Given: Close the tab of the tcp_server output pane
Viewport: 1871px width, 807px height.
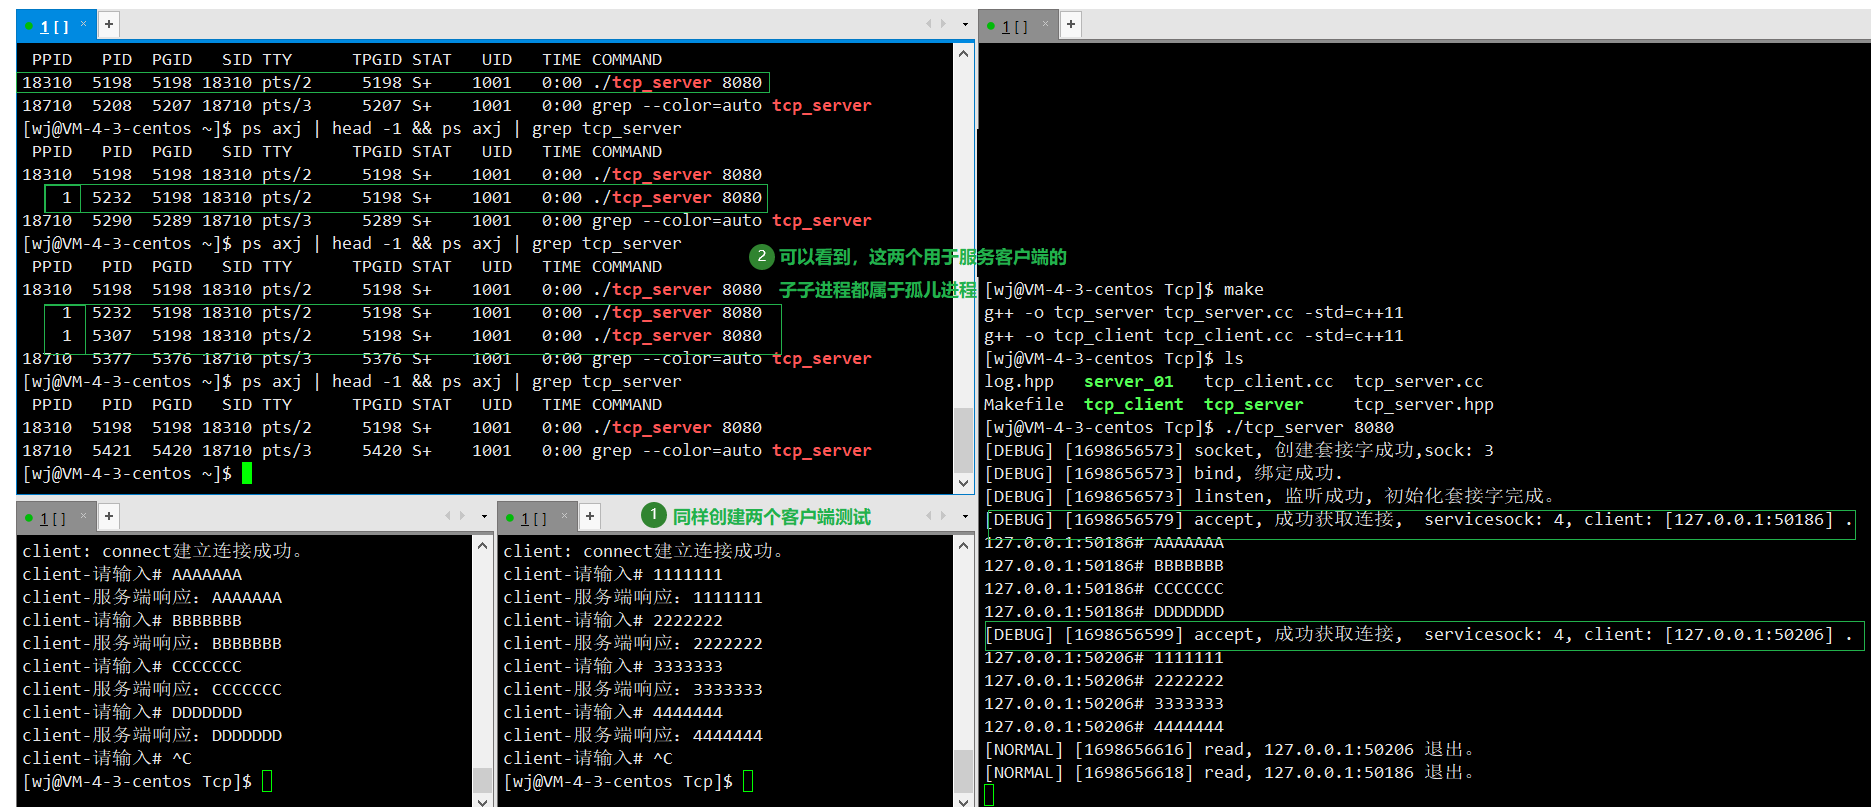Looking at the screenshot, I should [x=1046, y=23].
